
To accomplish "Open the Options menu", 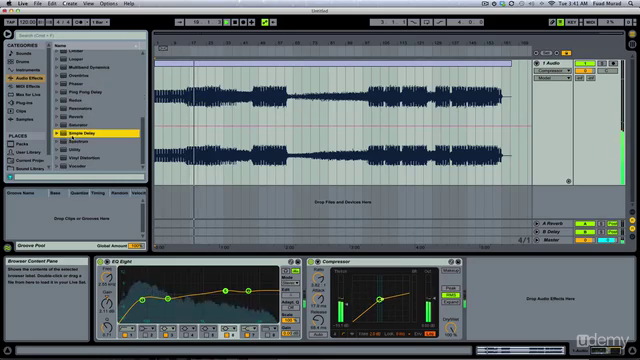I will pos(109,3).
